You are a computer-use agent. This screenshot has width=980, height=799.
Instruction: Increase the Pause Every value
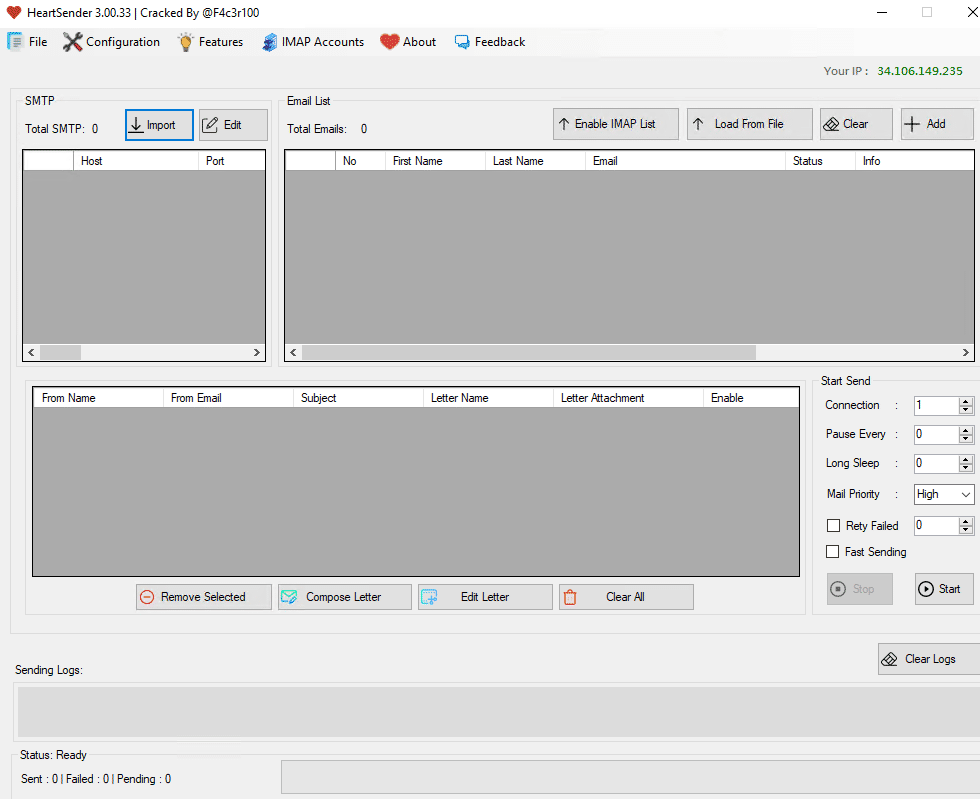966,430
